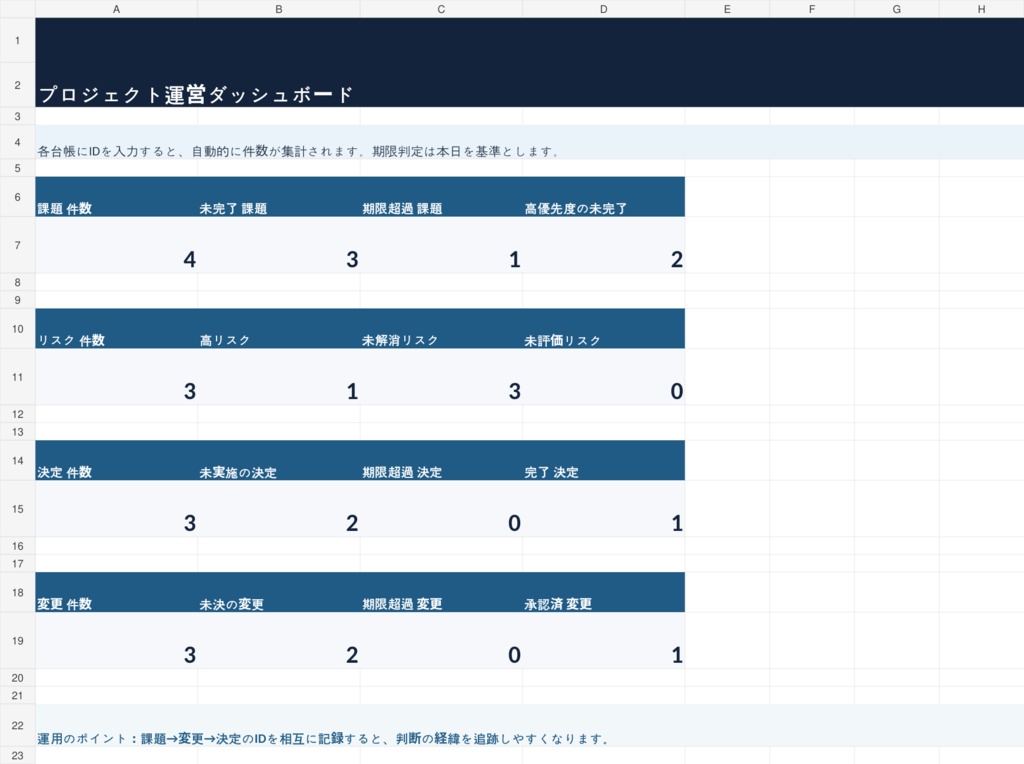
Task: Select column C header
Action: (x=441, y=9)
